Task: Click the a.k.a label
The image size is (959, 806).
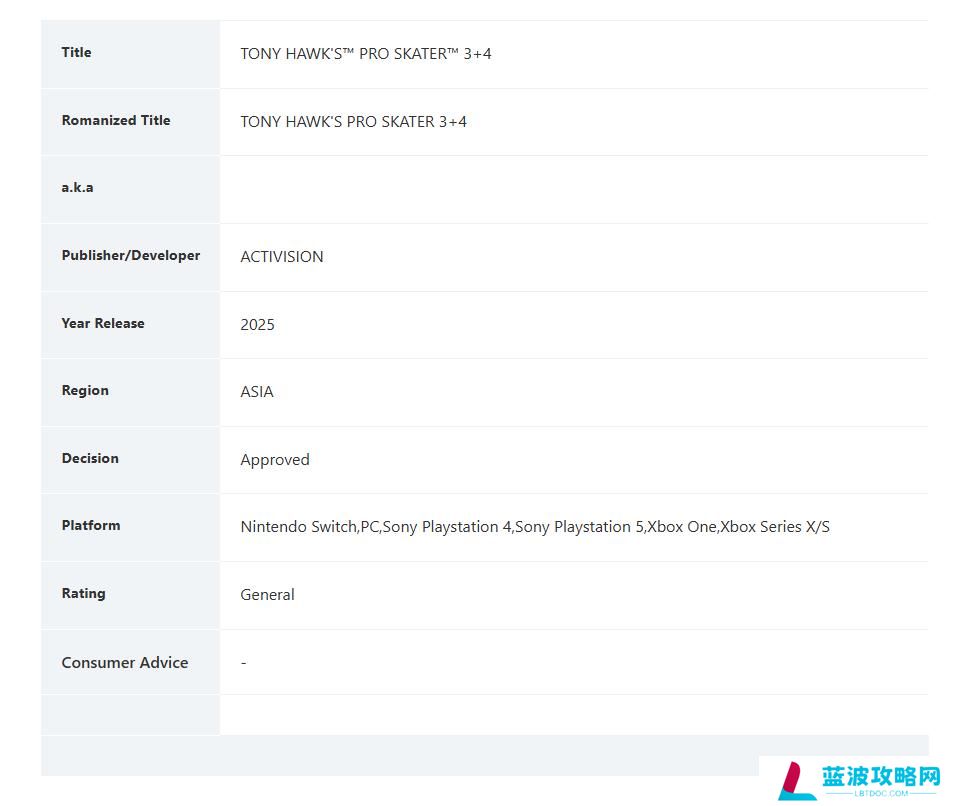Action: click(77, 188)
